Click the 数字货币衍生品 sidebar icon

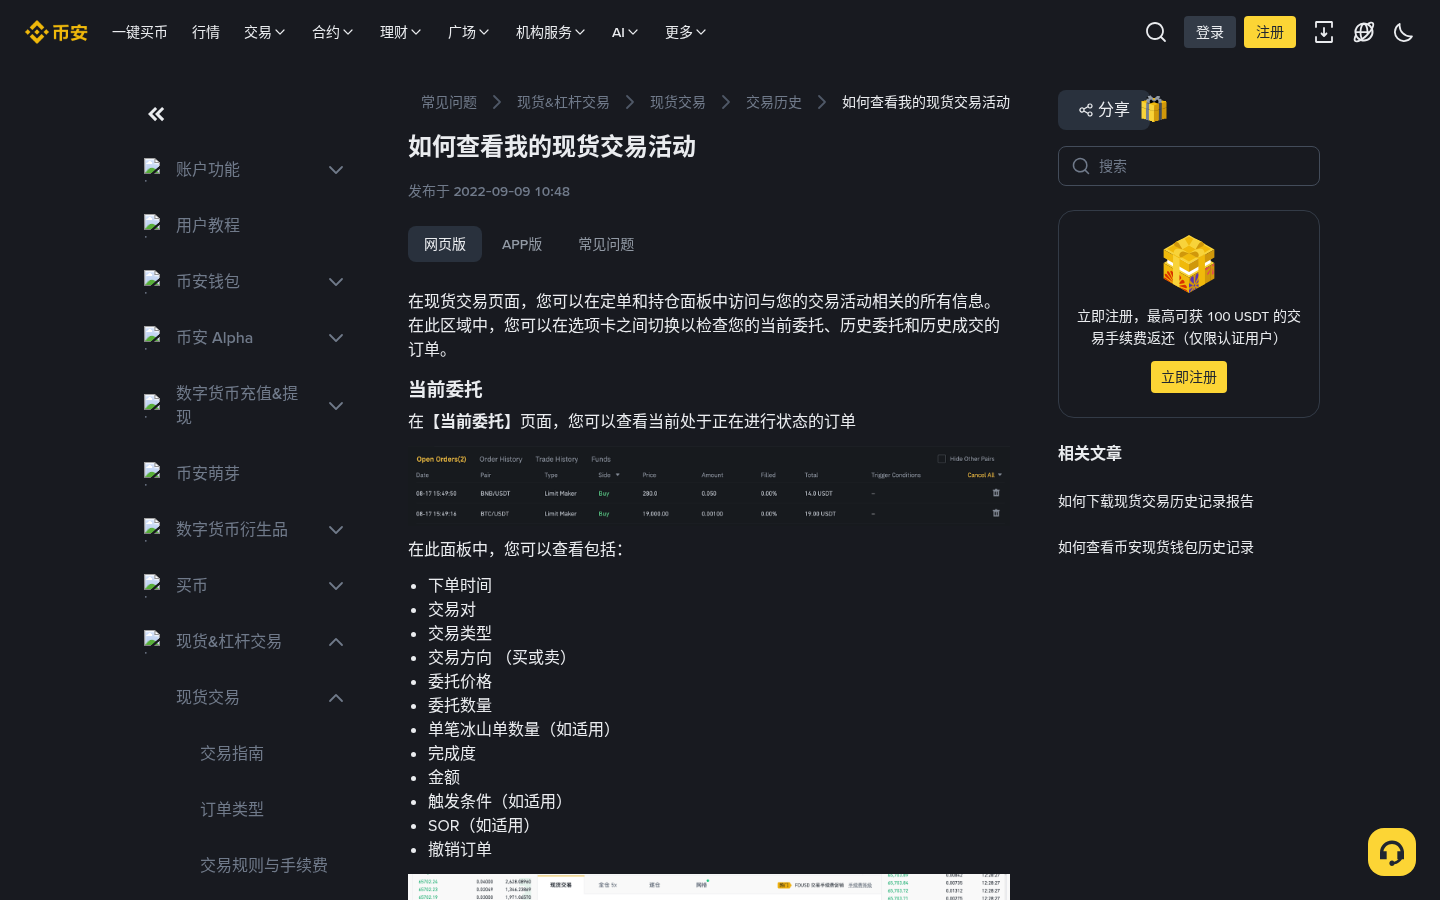click(x=152, y=530)
